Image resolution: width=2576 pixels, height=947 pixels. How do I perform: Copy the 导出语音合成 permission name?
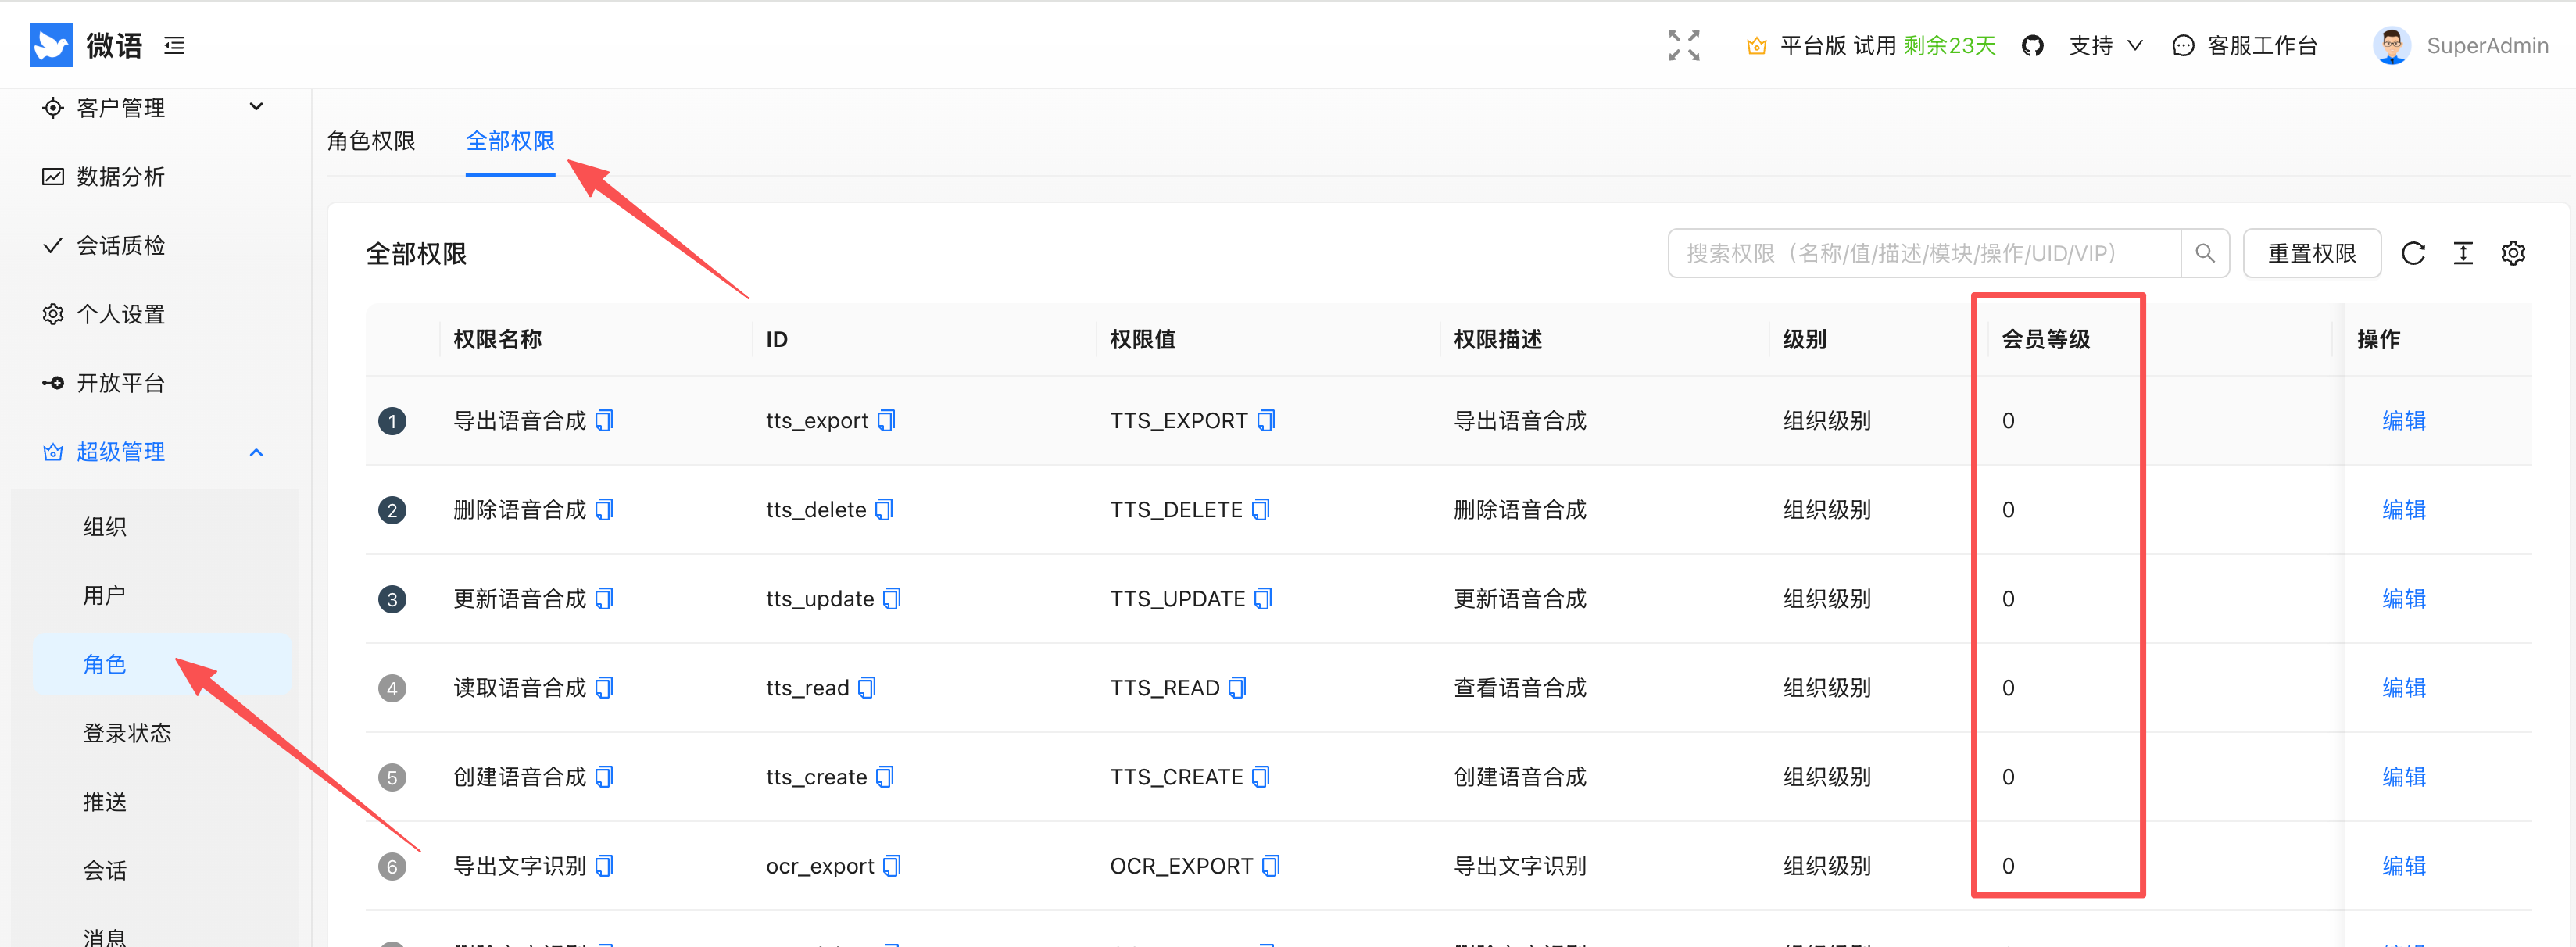click(x=604, y=420)
